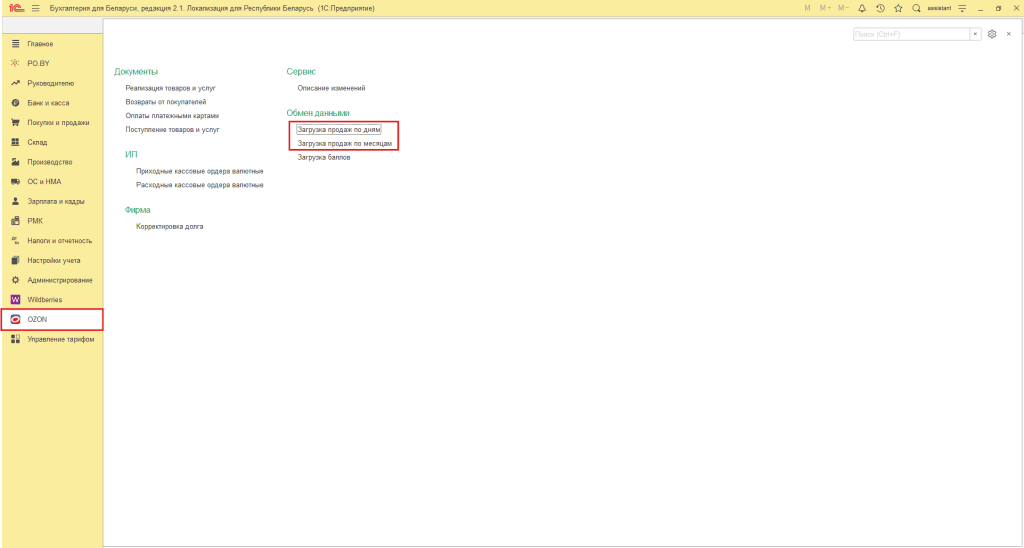Open Загрузка продаж по дням
Screen dimensions: 1024x548
[338, 130]
